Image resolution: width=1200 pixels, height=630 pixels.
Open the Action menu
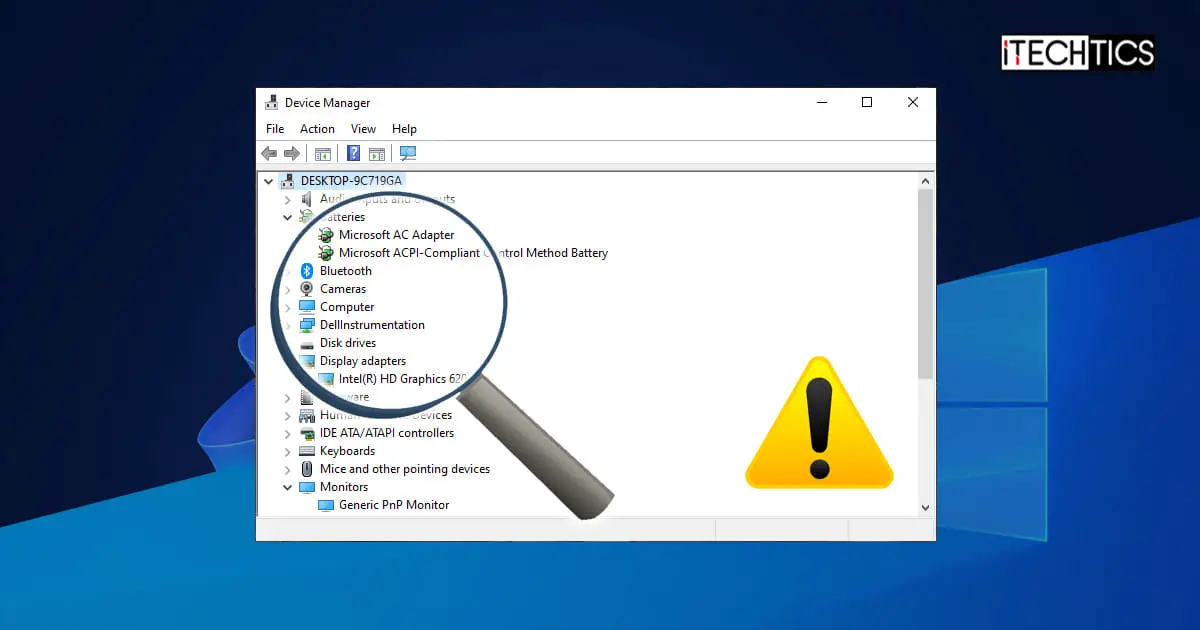[x=317, y=129]
